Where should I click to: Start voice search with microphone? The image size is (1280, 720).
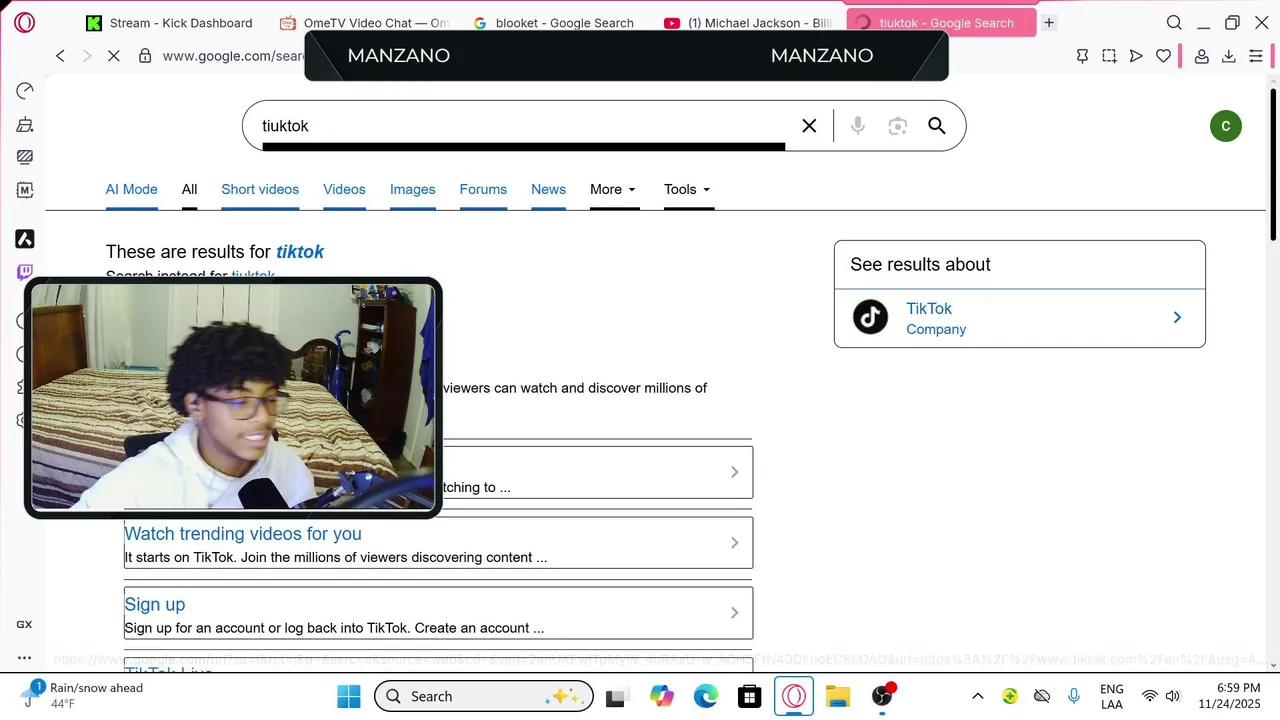(858, 126)
